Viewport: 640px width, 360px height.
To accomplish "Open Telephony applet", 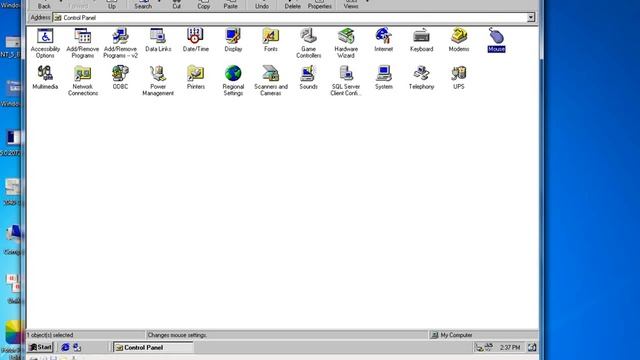I will (x=421, y=78).
